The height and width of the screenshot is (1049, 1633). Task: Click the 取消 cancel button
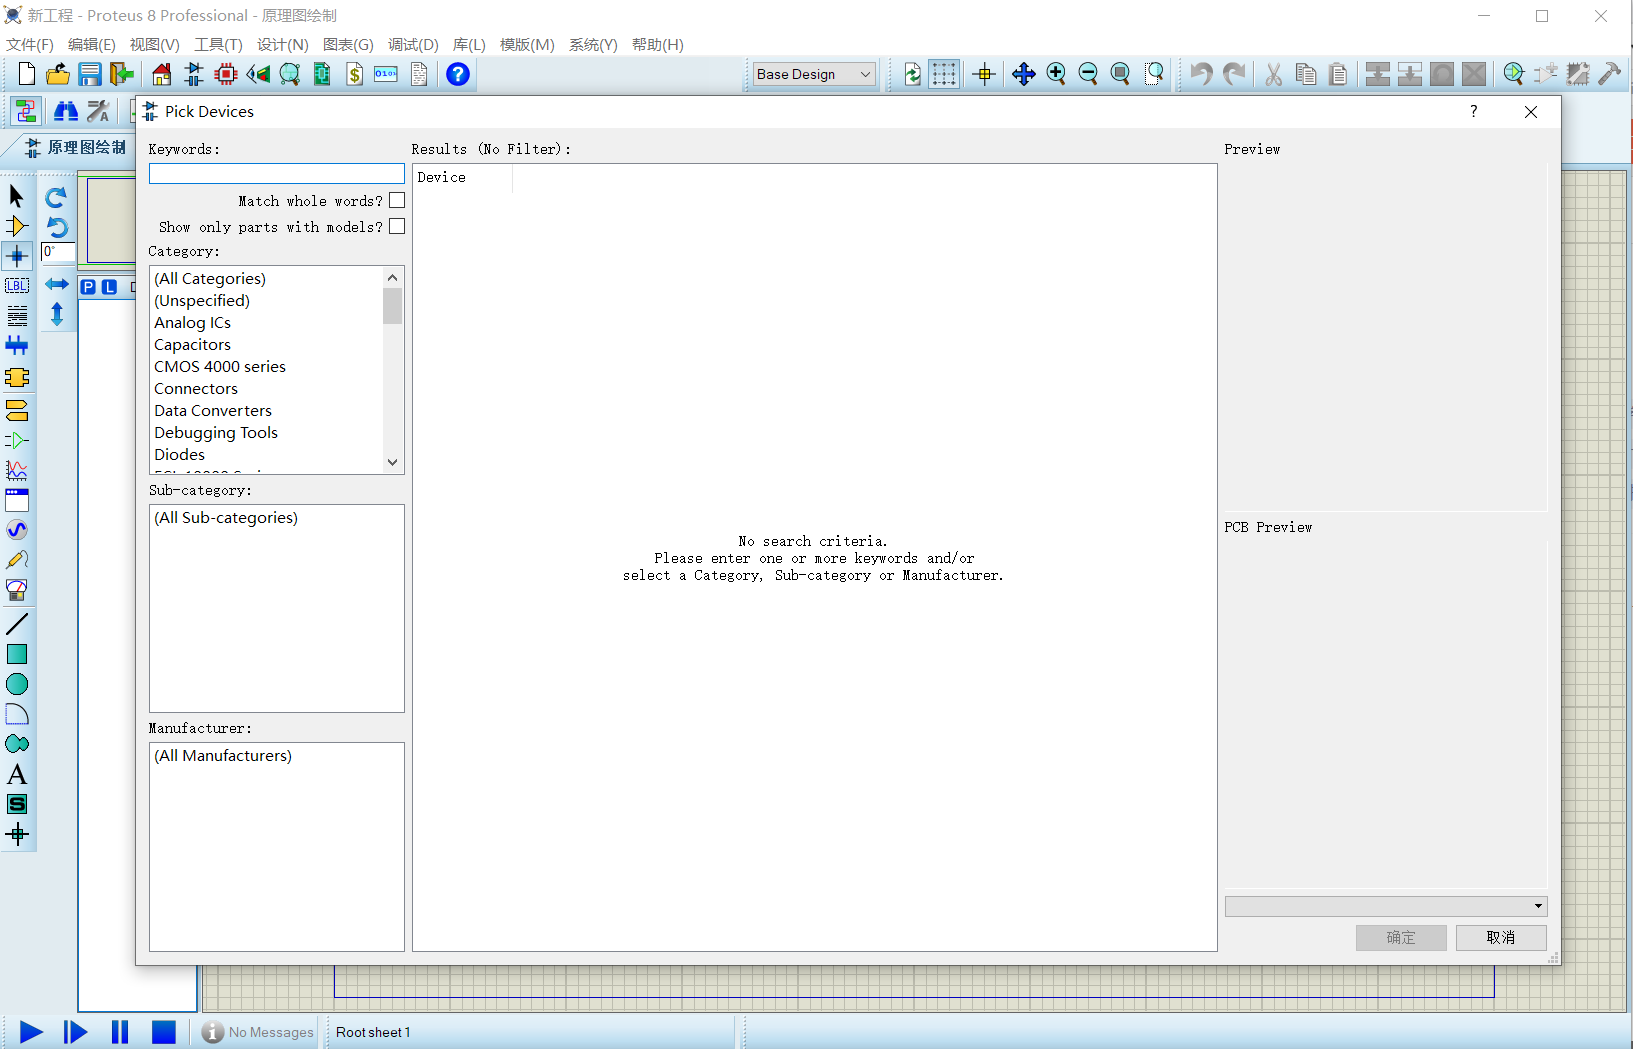pyautogui.click(x=1501, y=937)
